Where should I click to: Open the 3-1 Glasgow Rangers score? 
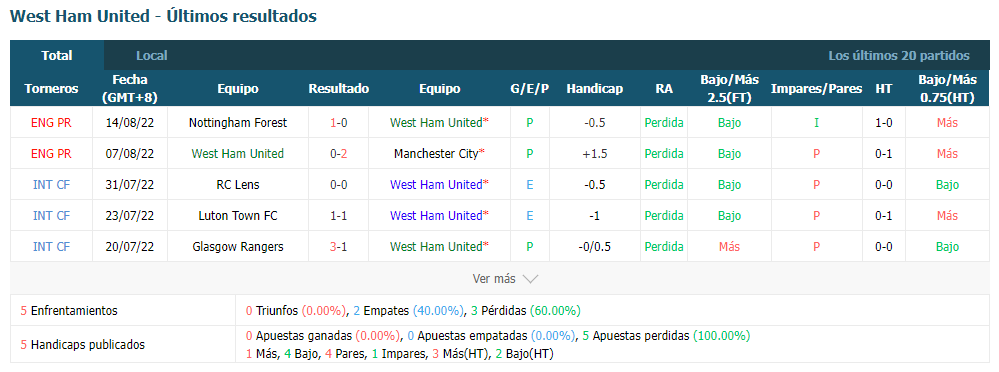pyautogui.click(x=338, y=247)
